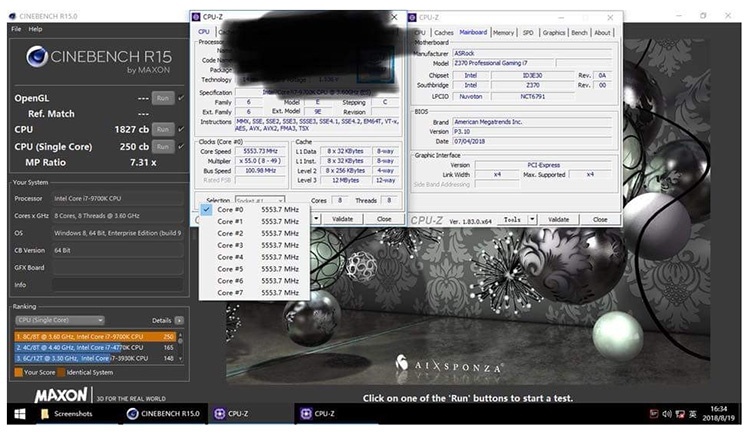Select Core #5 in the core list
The width and height of the screenshot is (750, 433).
[254, 269]
